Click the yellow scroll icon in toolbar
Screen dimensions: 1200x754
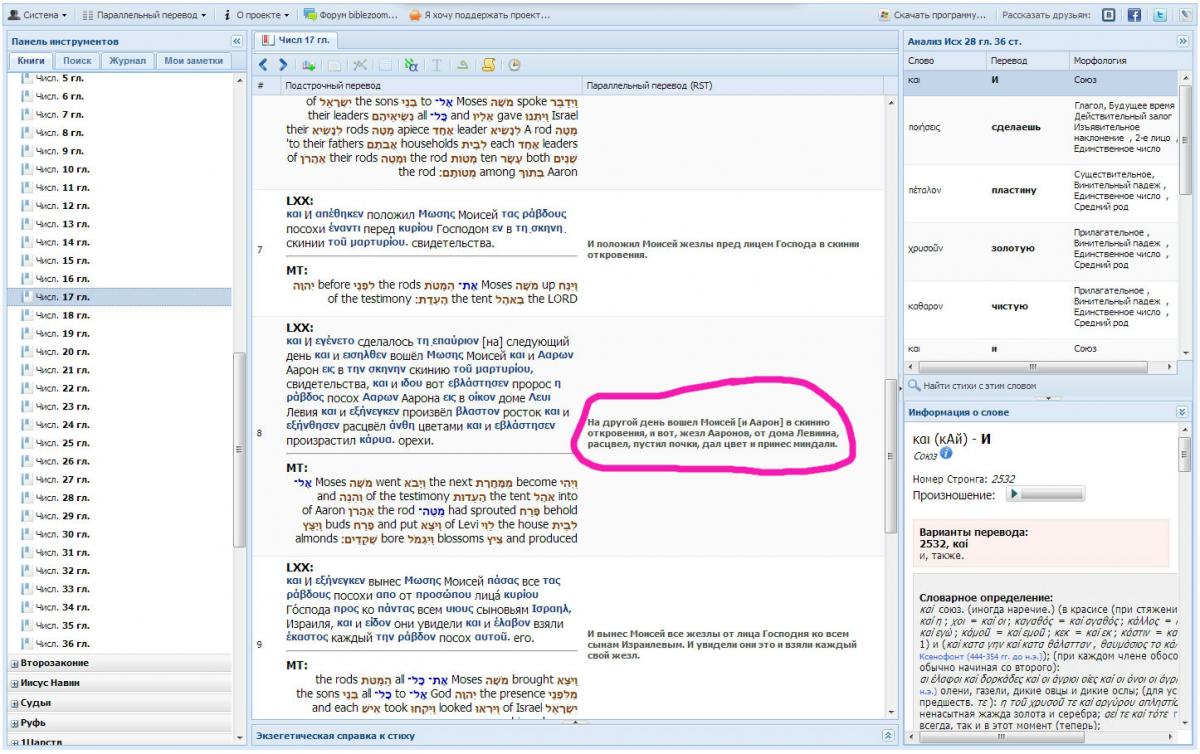(x=489, y=65)
